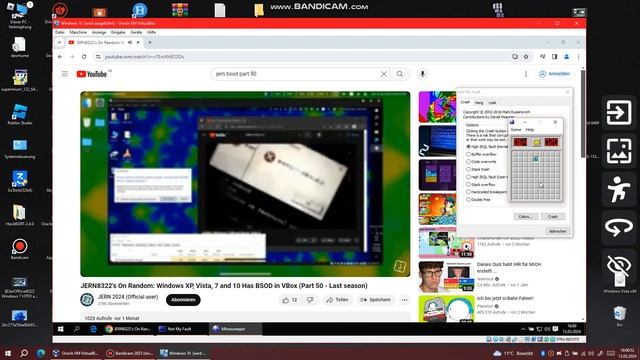
Task: Click the Teilen share button
Action: coord(337,300)
